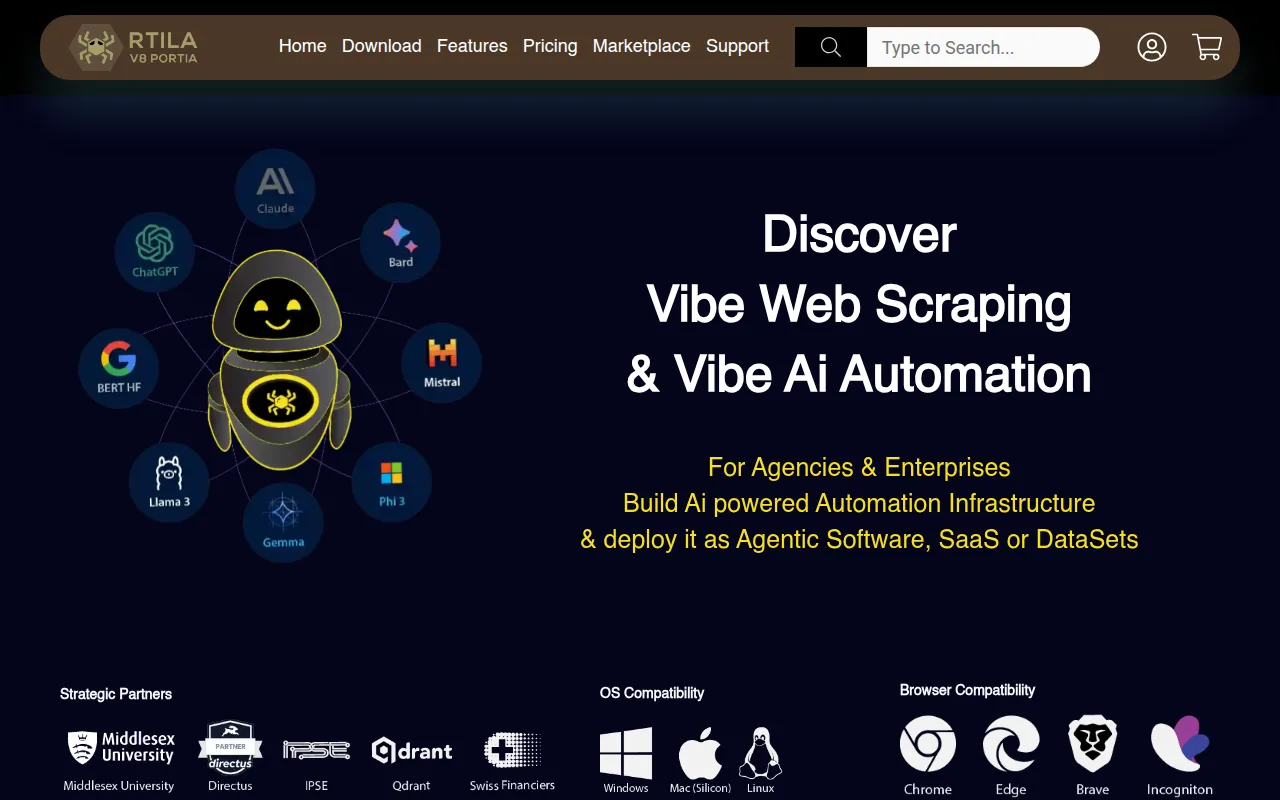This screenshot has height=800, width=1280.
Task: Focus the Type to Search field
Action: 983,47
